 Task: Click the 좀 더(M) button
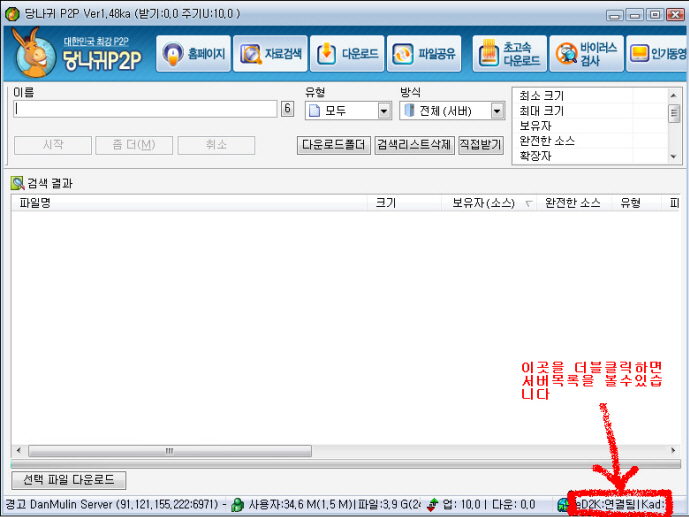(x=134, y=145)
